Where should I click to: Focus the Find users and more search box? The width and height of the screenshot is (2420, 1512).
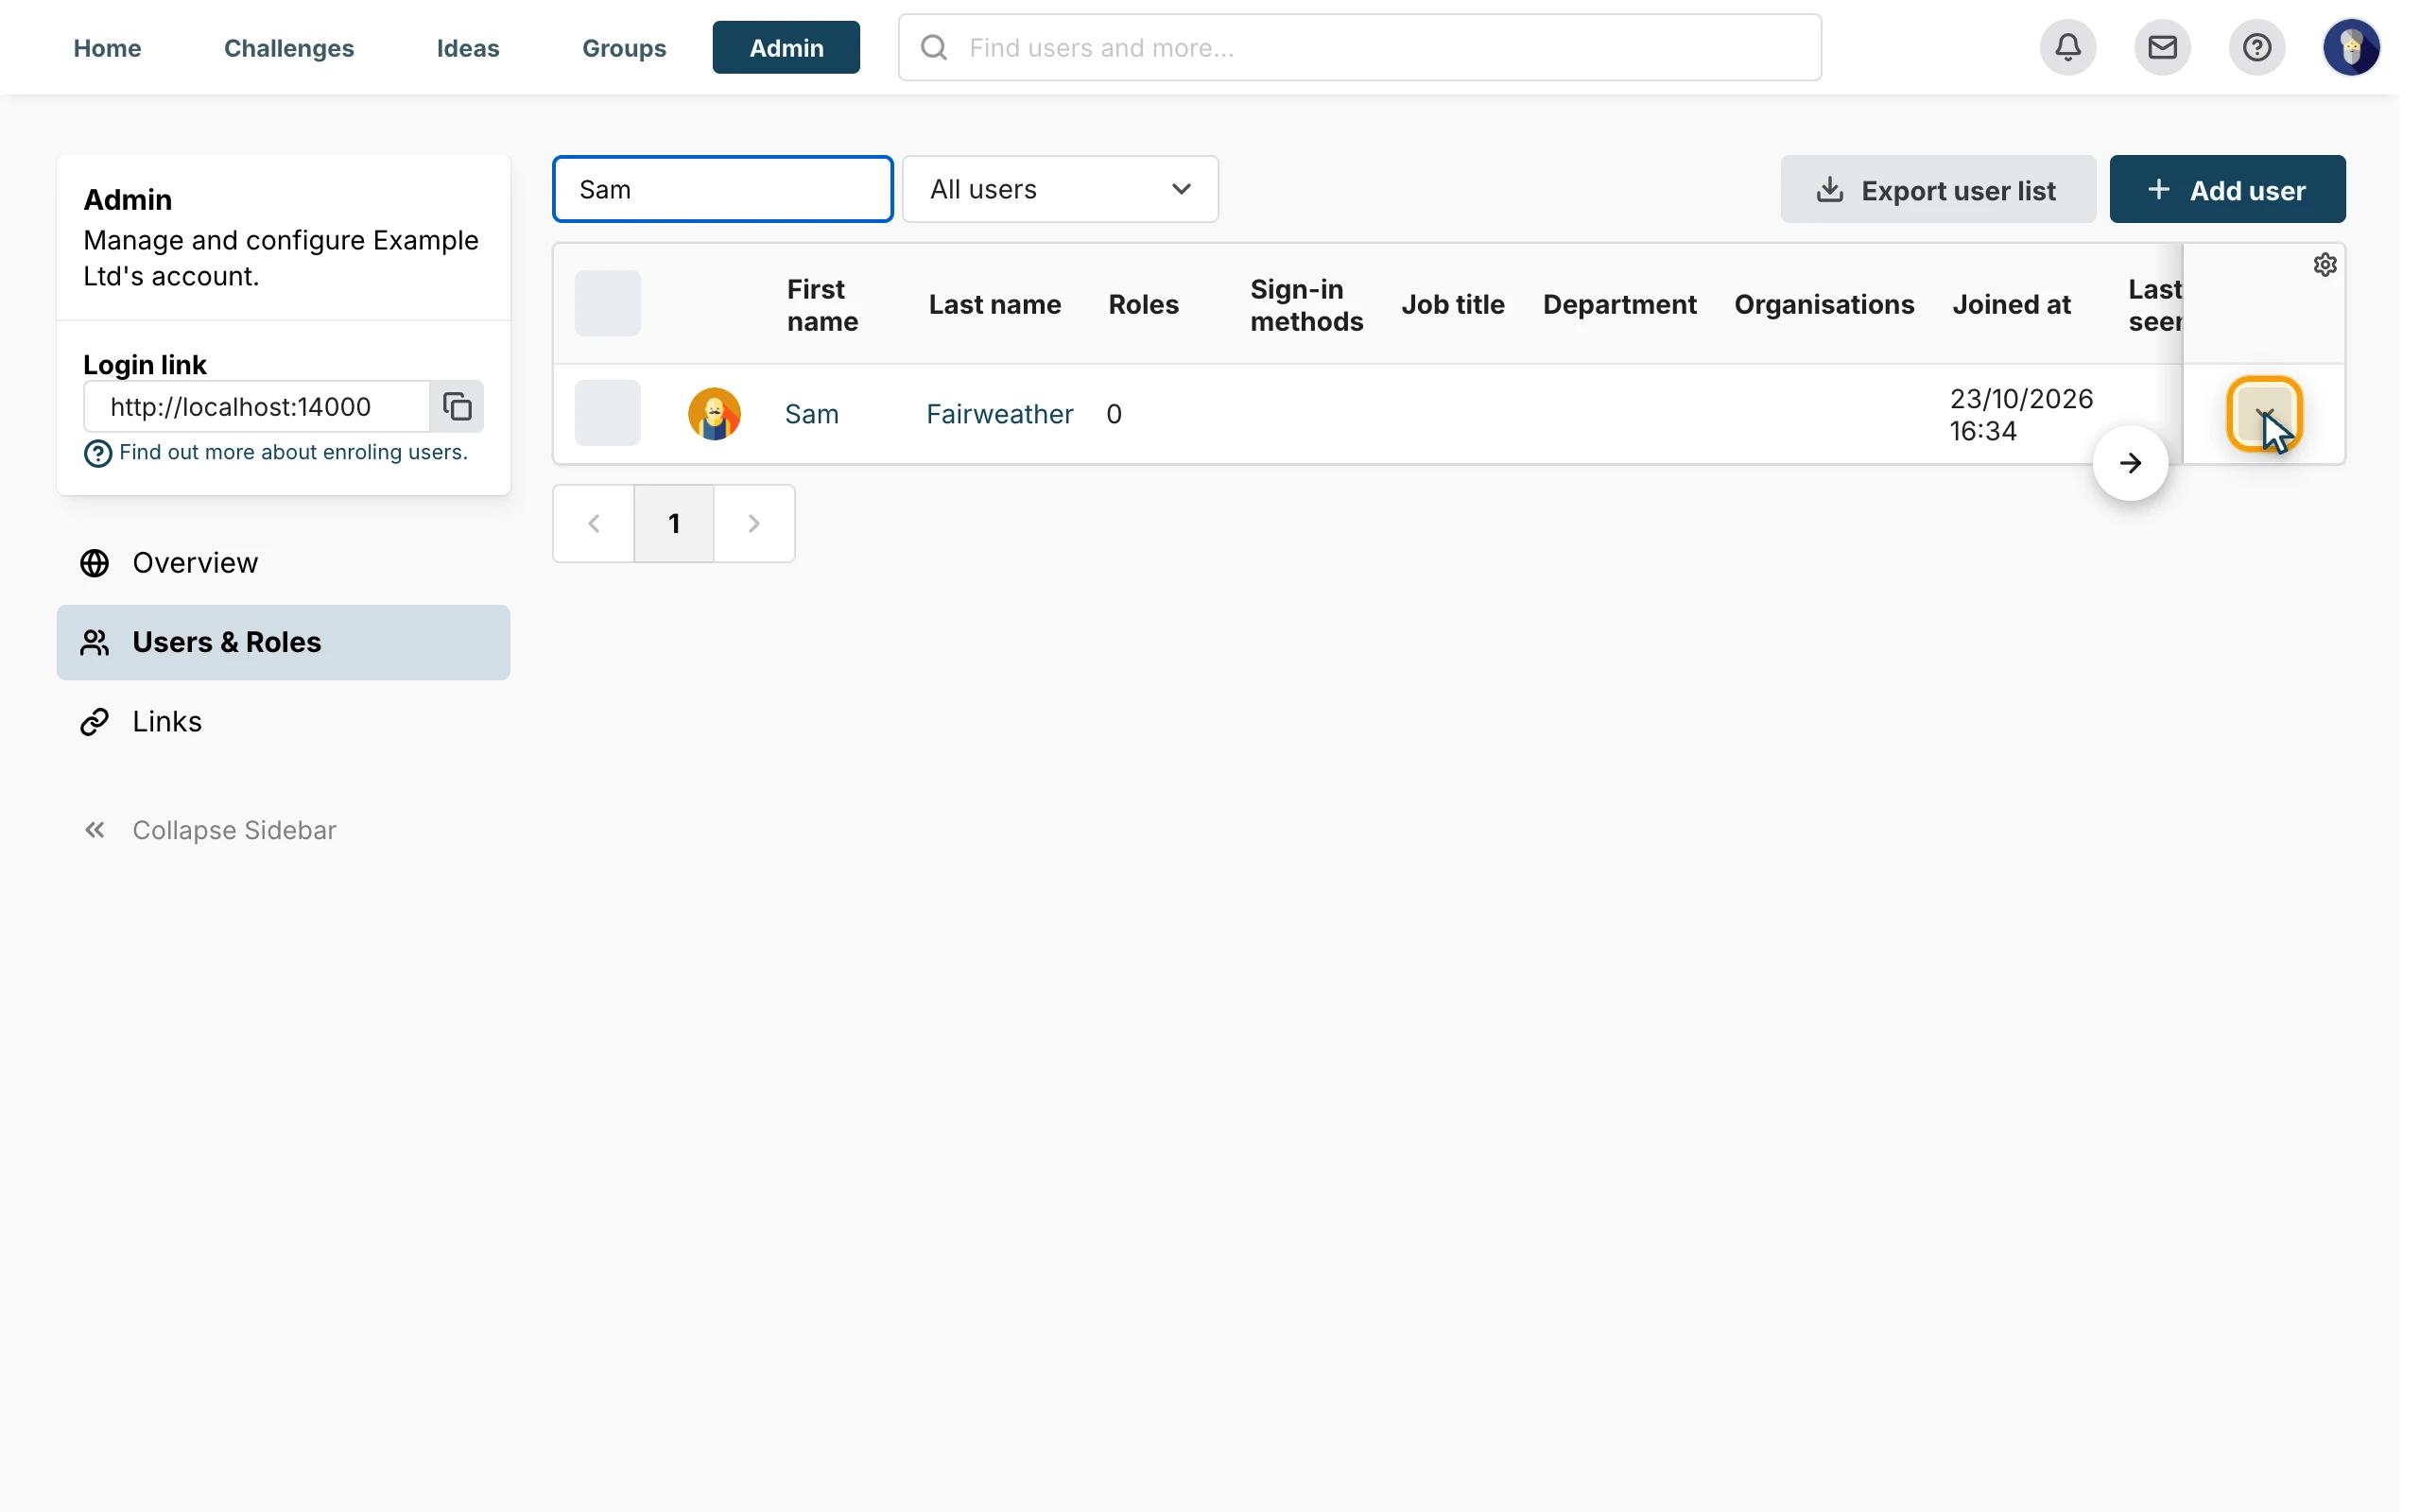click(1359, 47)
